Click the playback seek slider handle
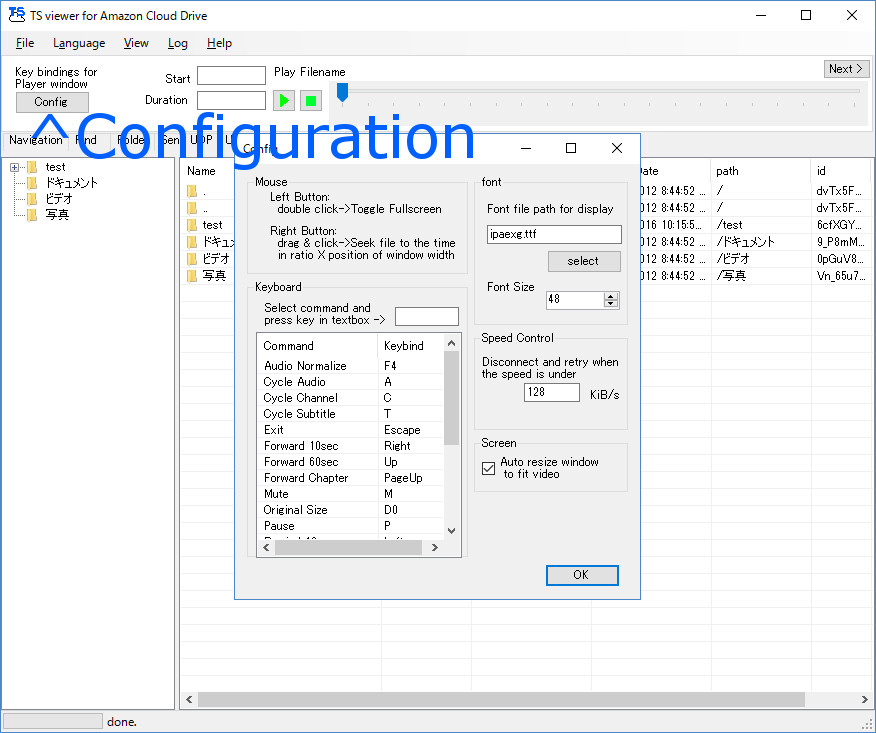 pos(342,92)
